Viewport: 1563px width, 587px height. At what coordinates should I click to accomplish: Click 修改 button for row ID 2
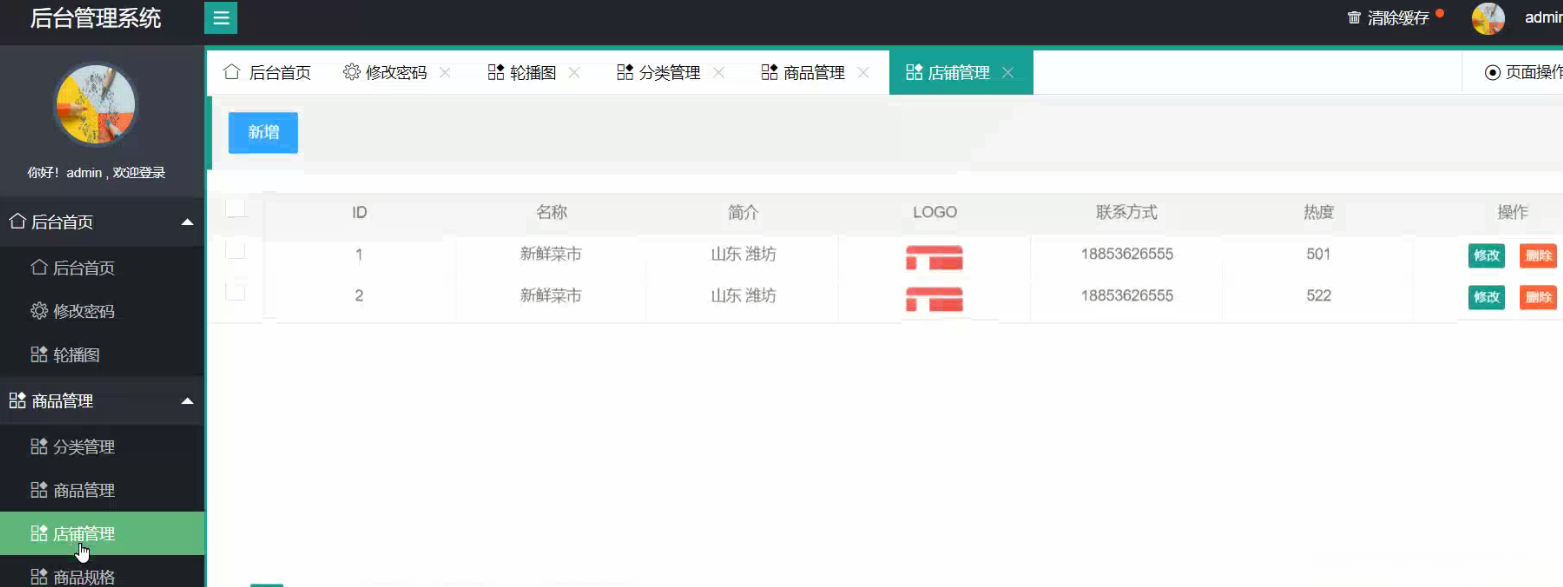[1486, 297]
